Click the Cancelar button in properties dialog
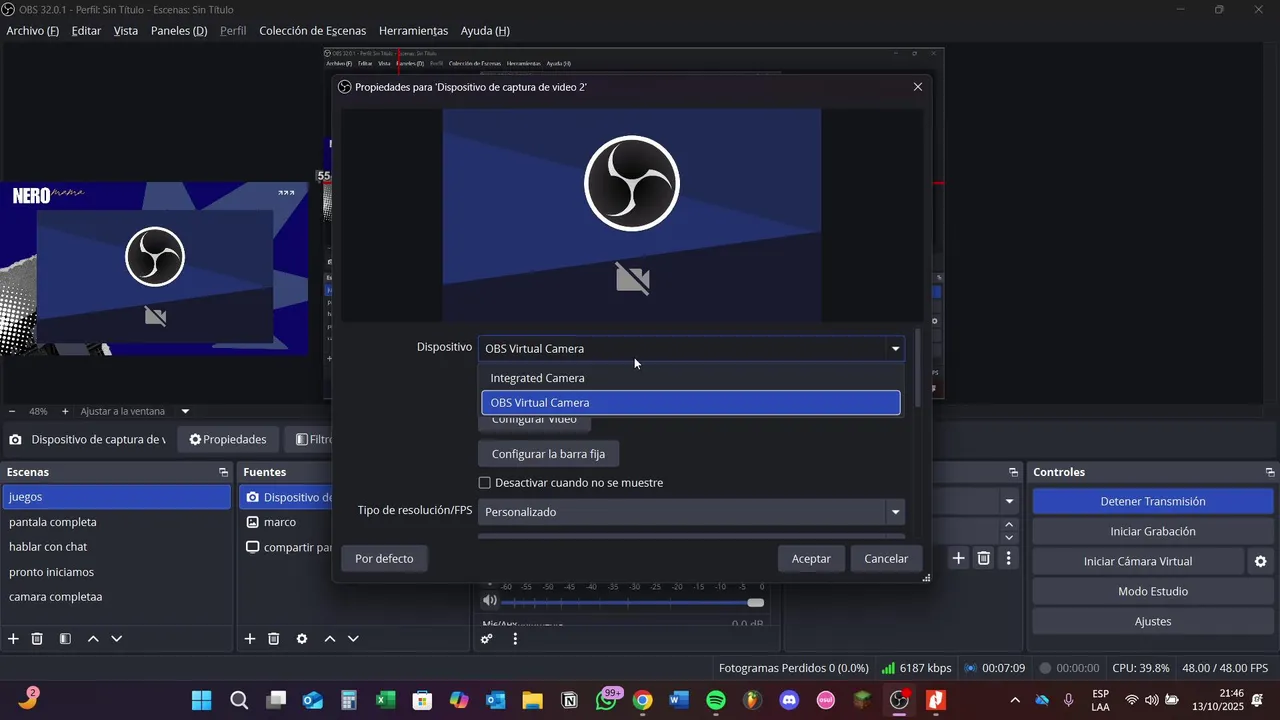Screen dimensions: 1280x720 (886, 559)
